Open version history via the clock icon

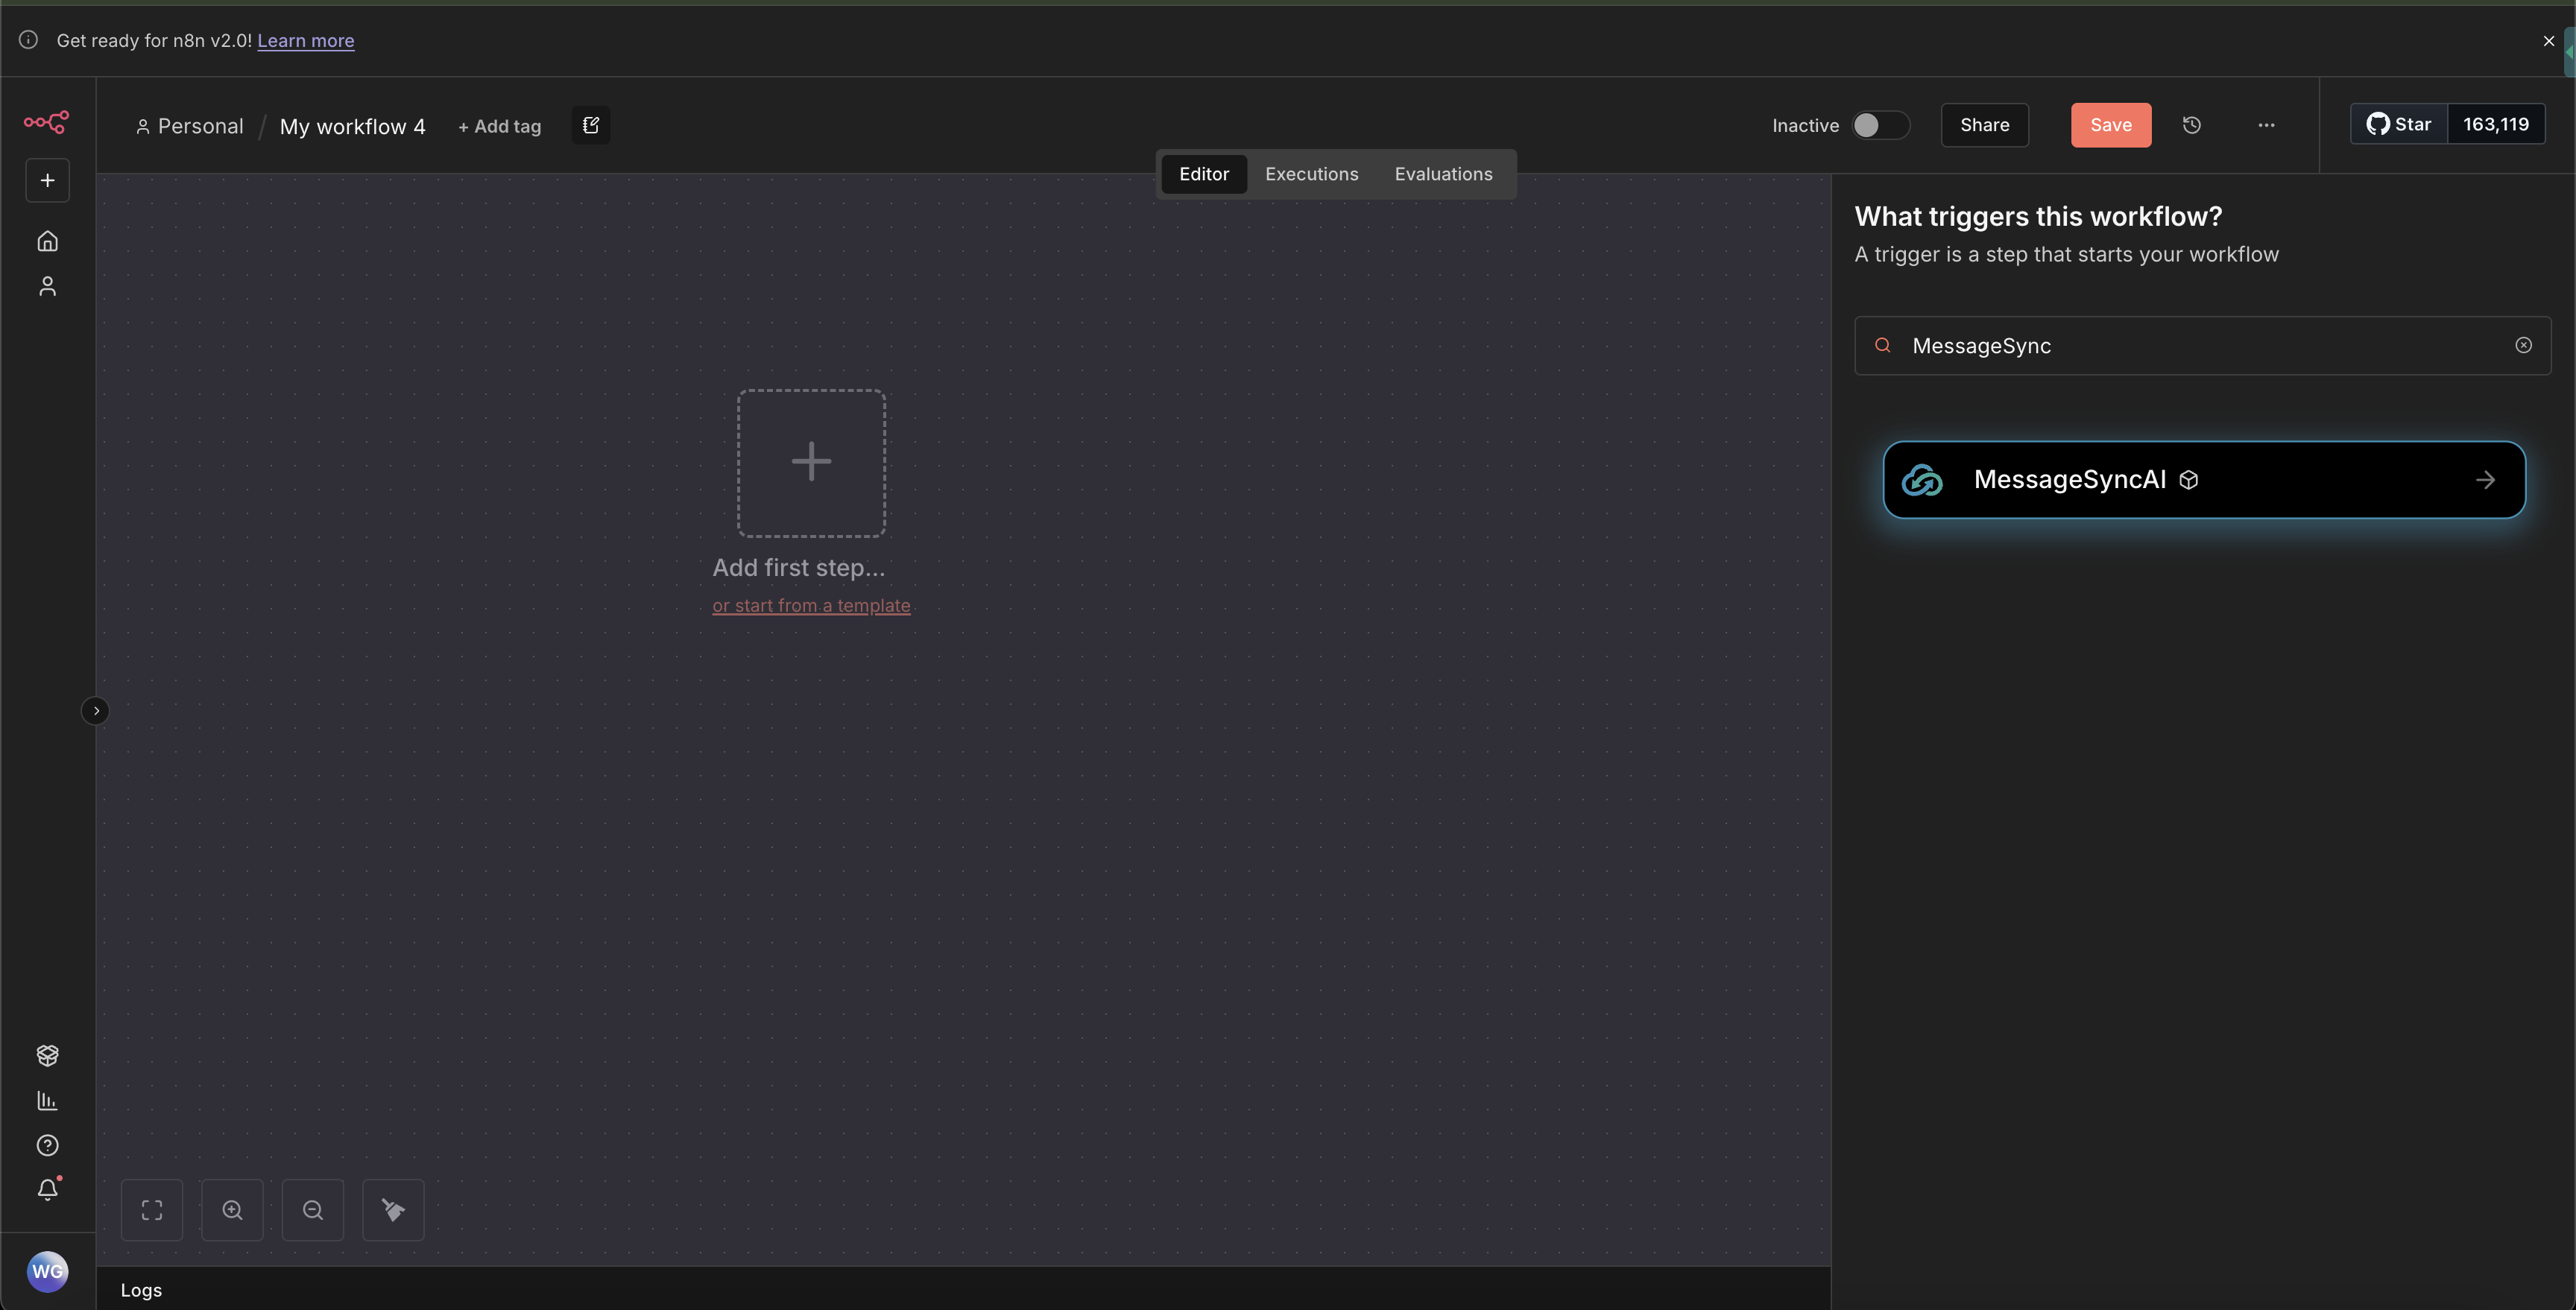pos(2192,124)
